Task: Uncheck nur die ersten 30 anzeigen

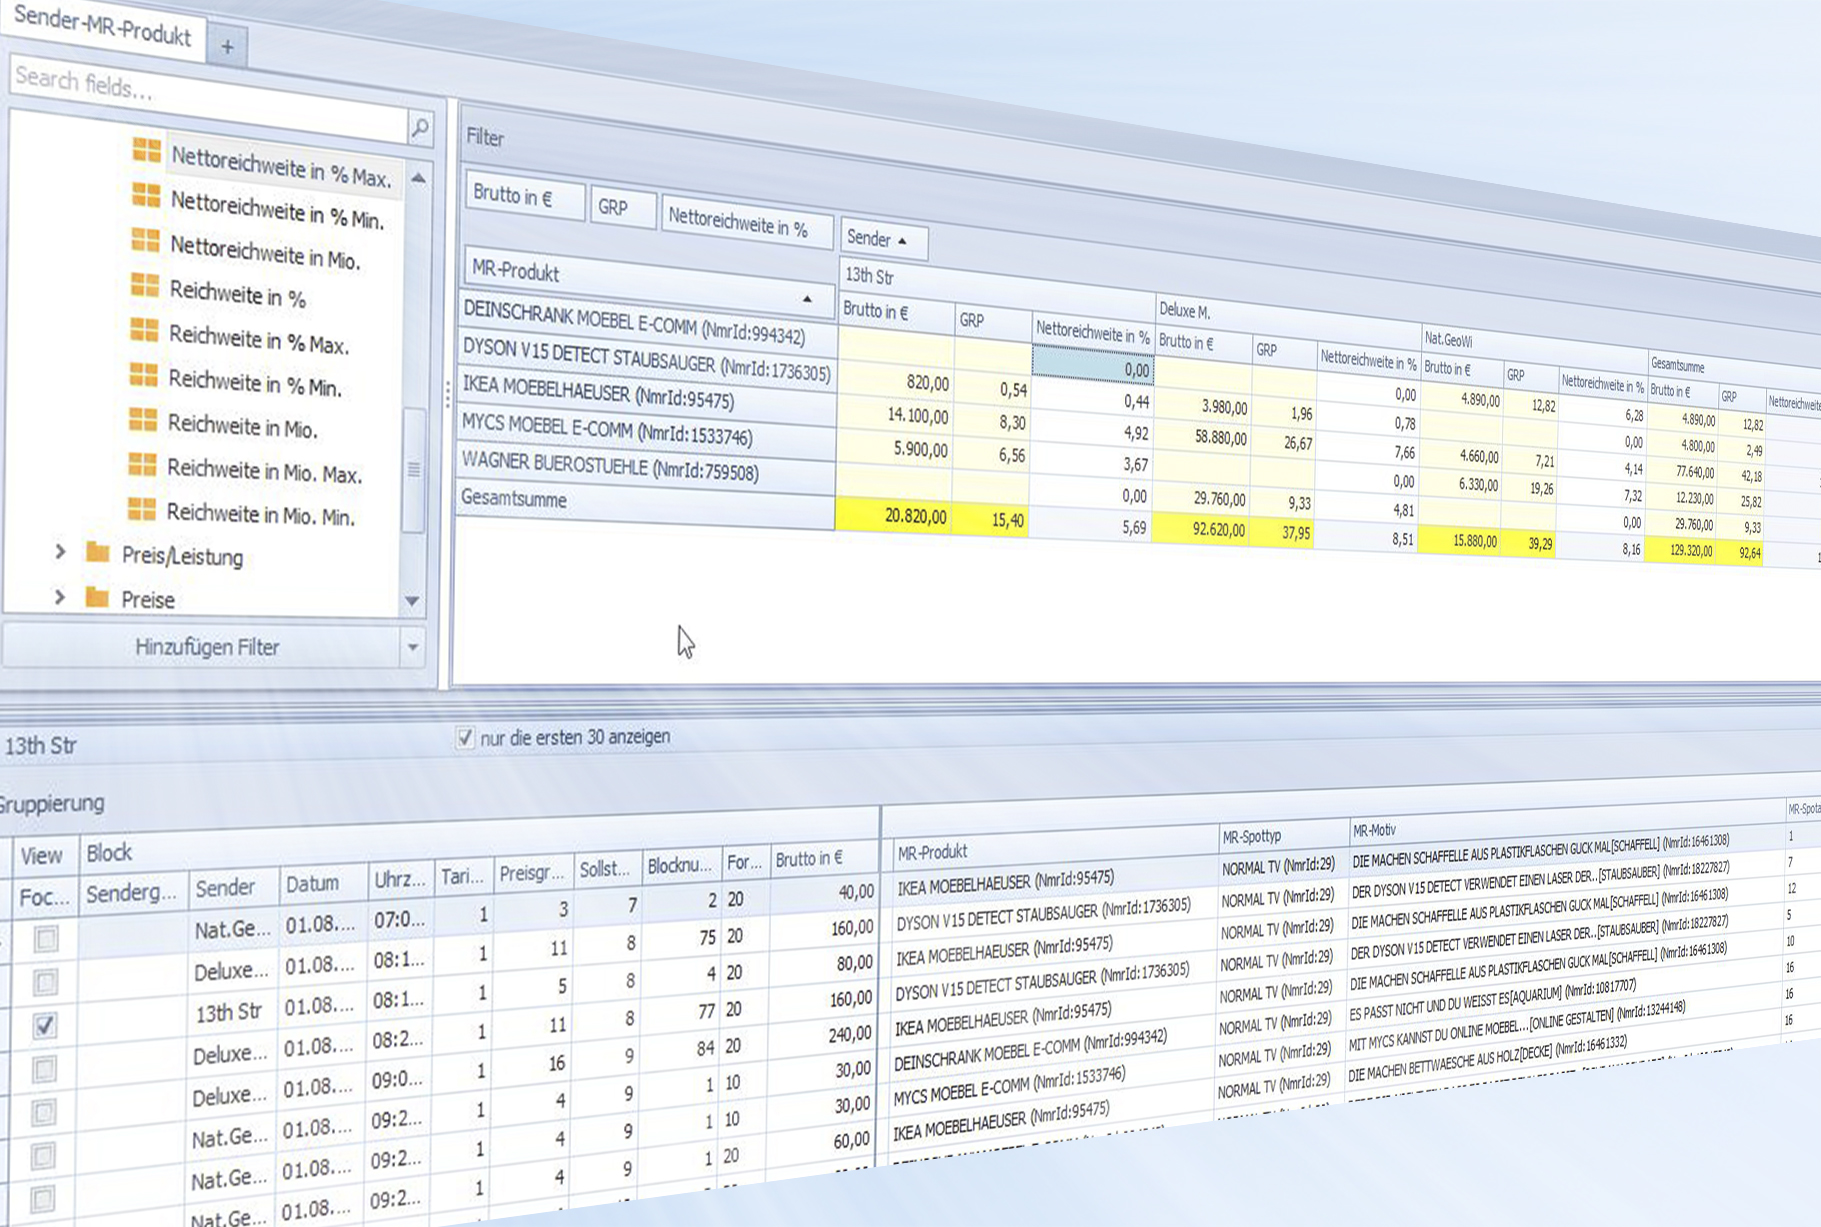Action: click(465, 738)
